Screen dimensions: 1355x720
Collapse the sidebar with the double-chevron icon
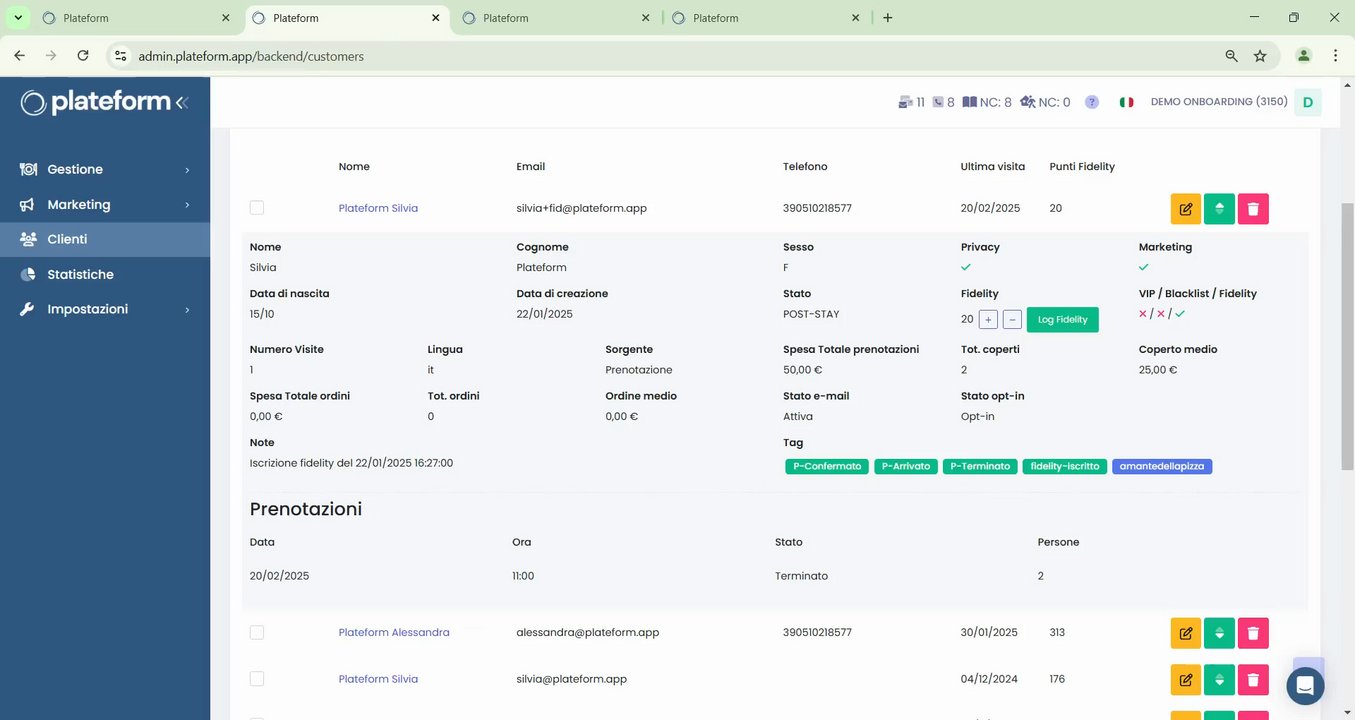182,102
